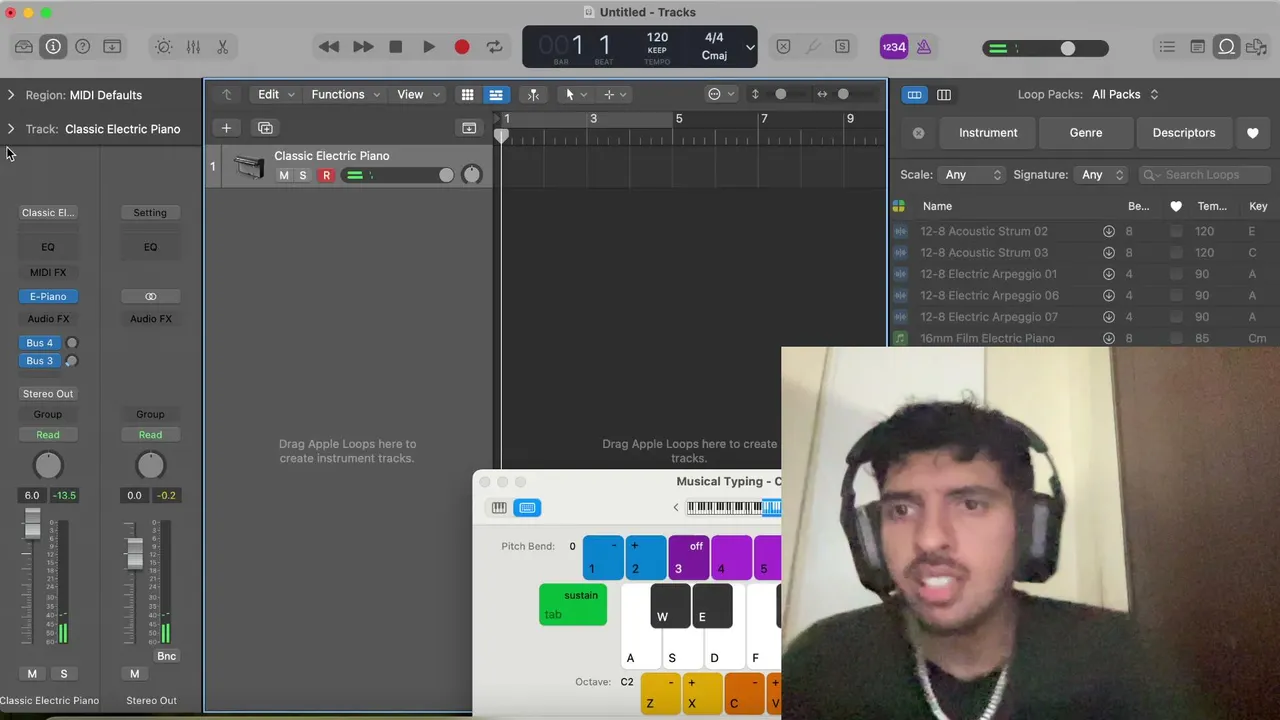Open the Note Pads icon

click(x=1197, y=47)
